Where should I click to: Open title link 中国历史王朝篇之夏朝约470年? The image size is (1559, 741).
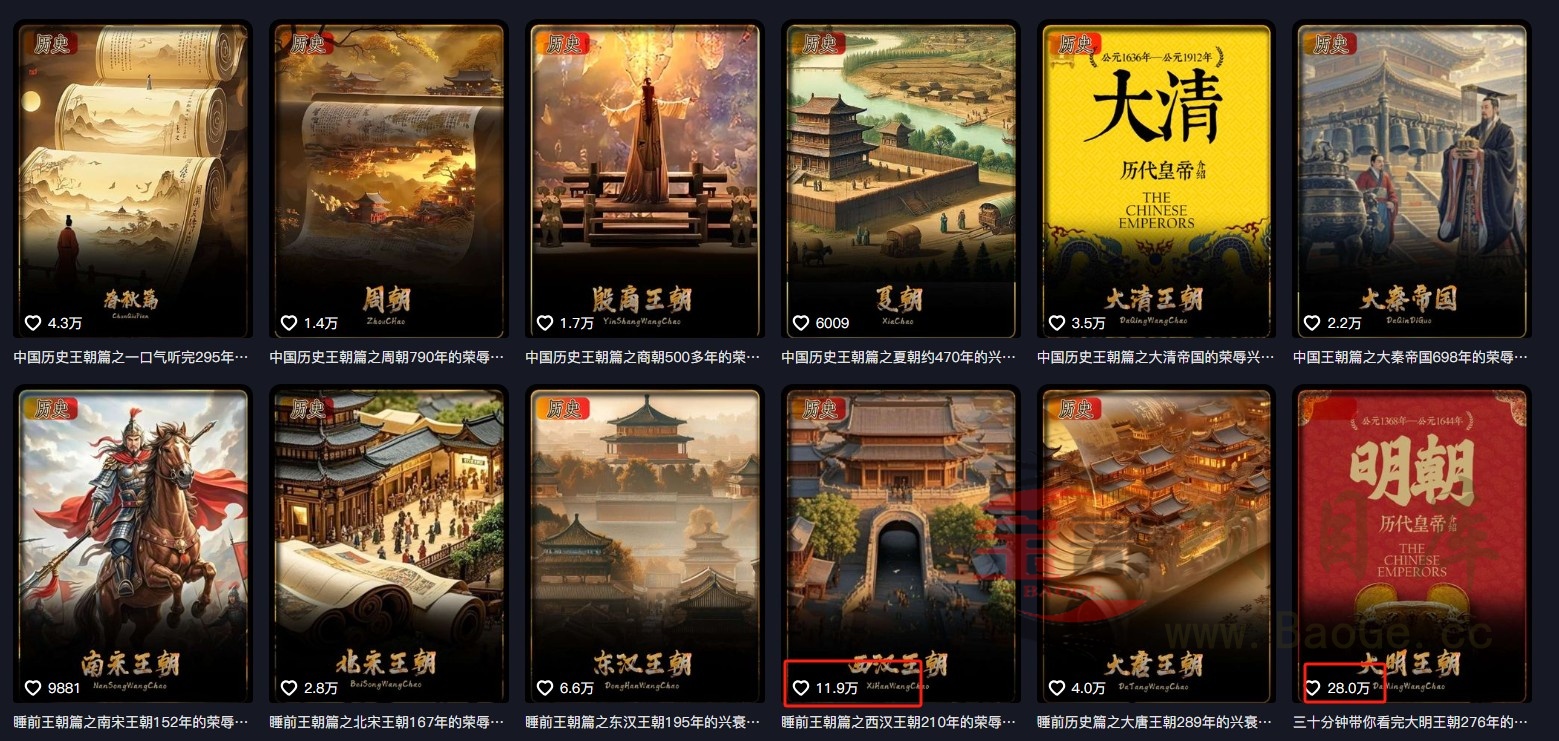899,357
